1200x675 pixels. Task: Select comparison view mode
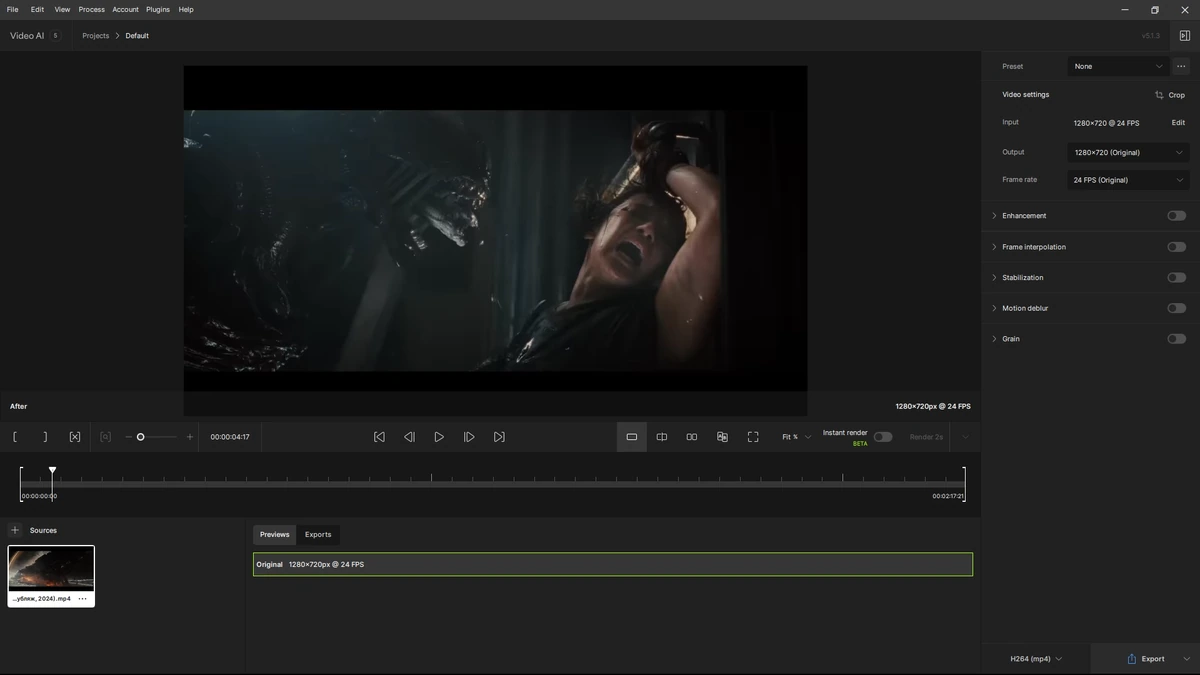click(722, 437)
